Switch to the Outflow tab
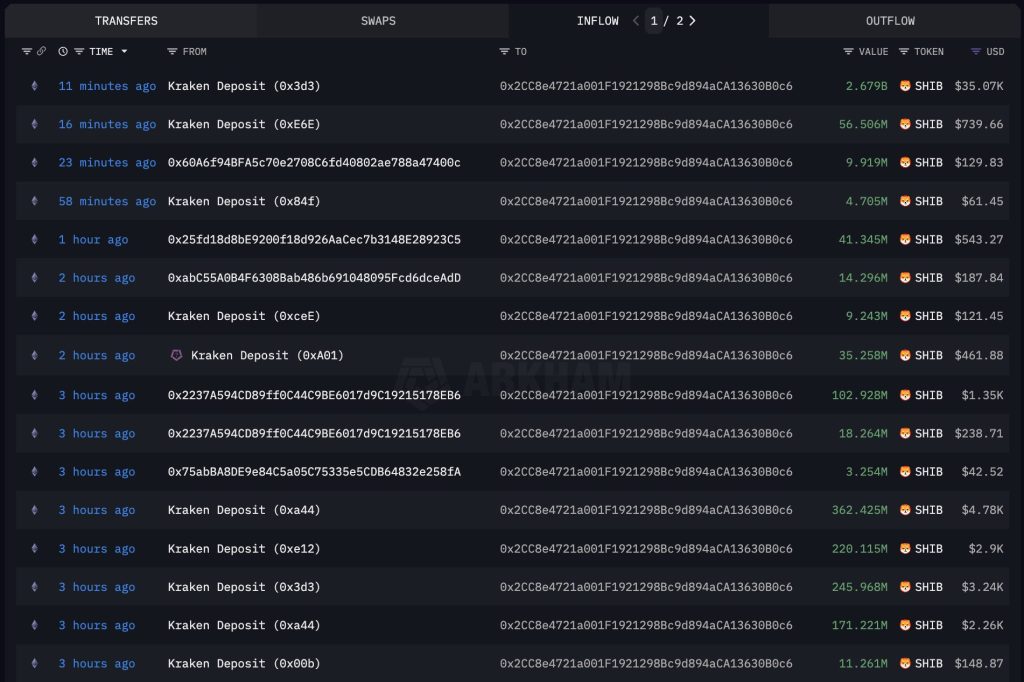Viewport: 1024px width, 682px height. tap(890, 21)
